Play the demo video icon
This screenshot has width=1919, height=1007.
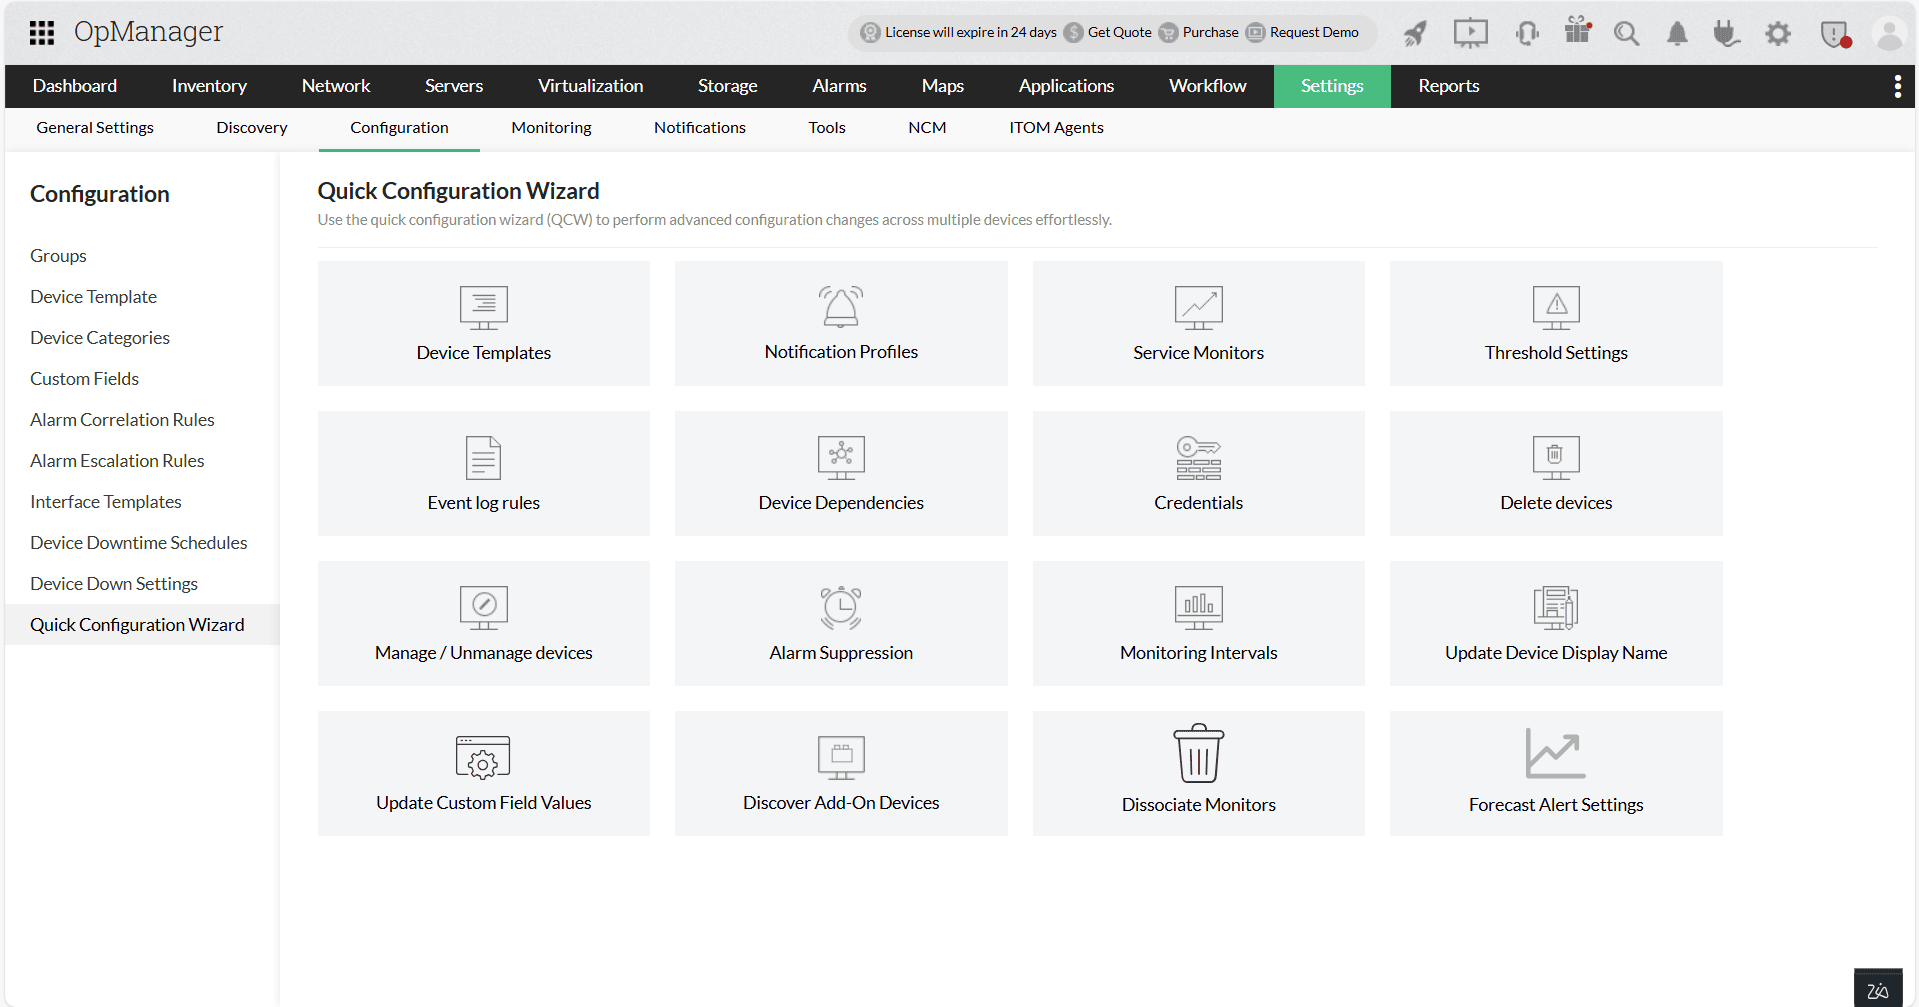tap(1470, 33)
